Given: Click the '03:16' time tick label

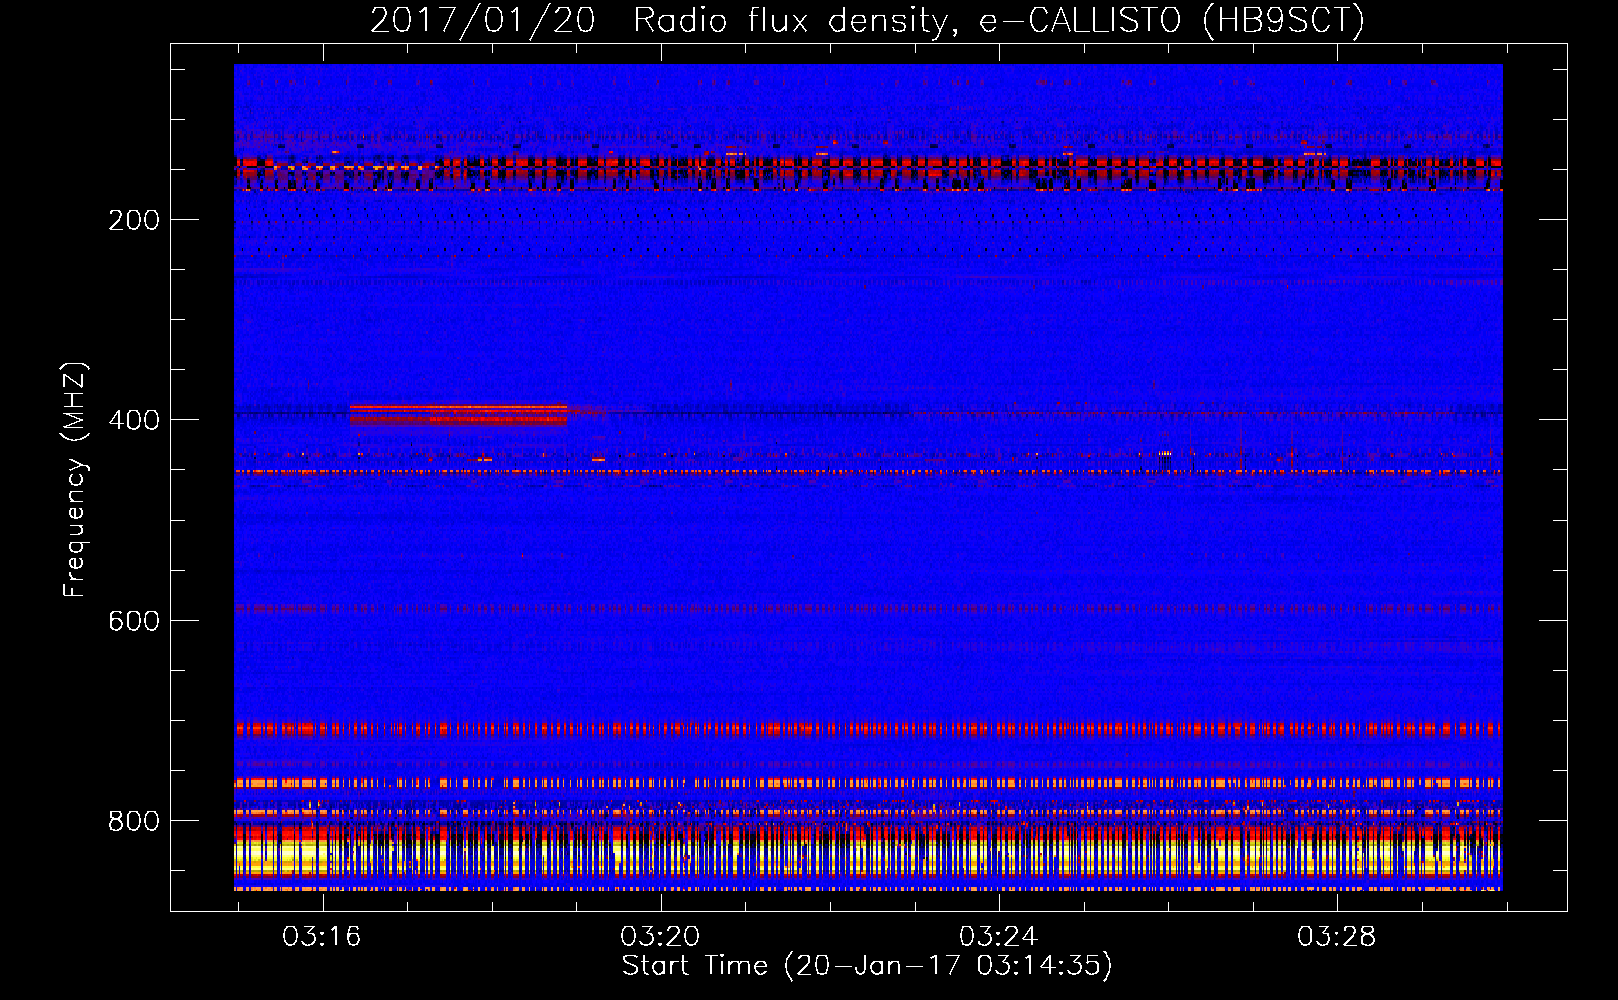Looking at the screenshot, I should tap(322, 937).
